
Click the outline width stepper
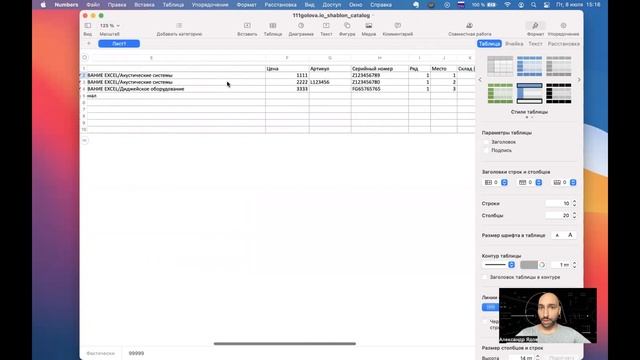pos(574,265)
